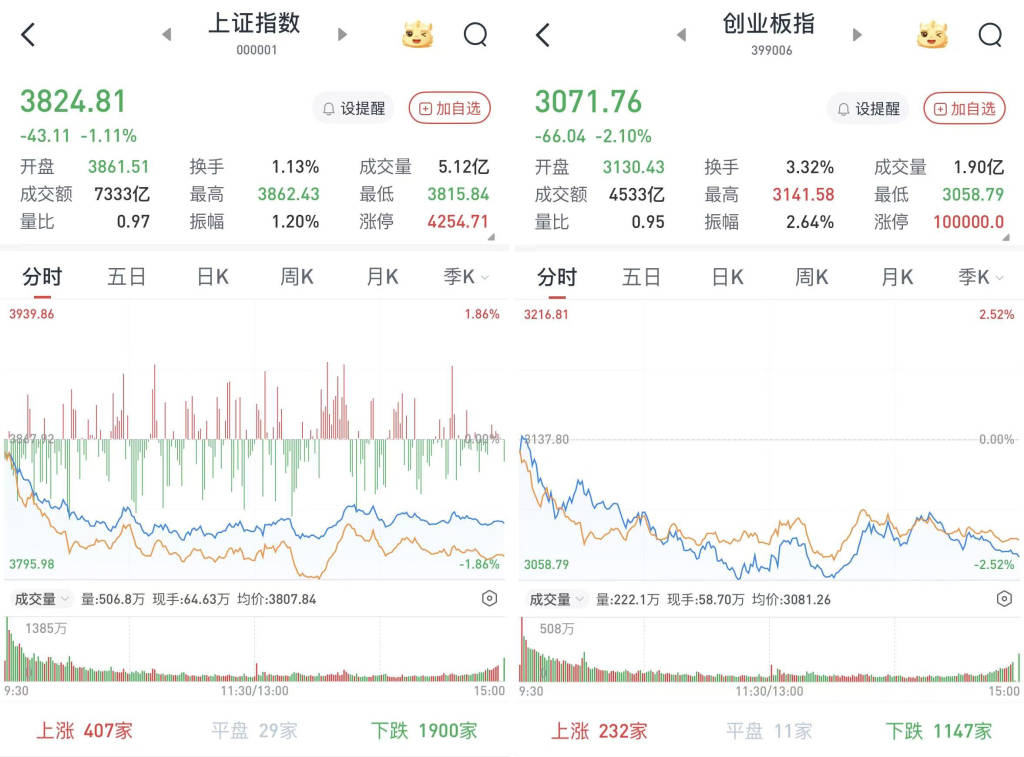Expand the 上证指数 quote details corner triangle

pyautogui.click(x=490, y=237)
